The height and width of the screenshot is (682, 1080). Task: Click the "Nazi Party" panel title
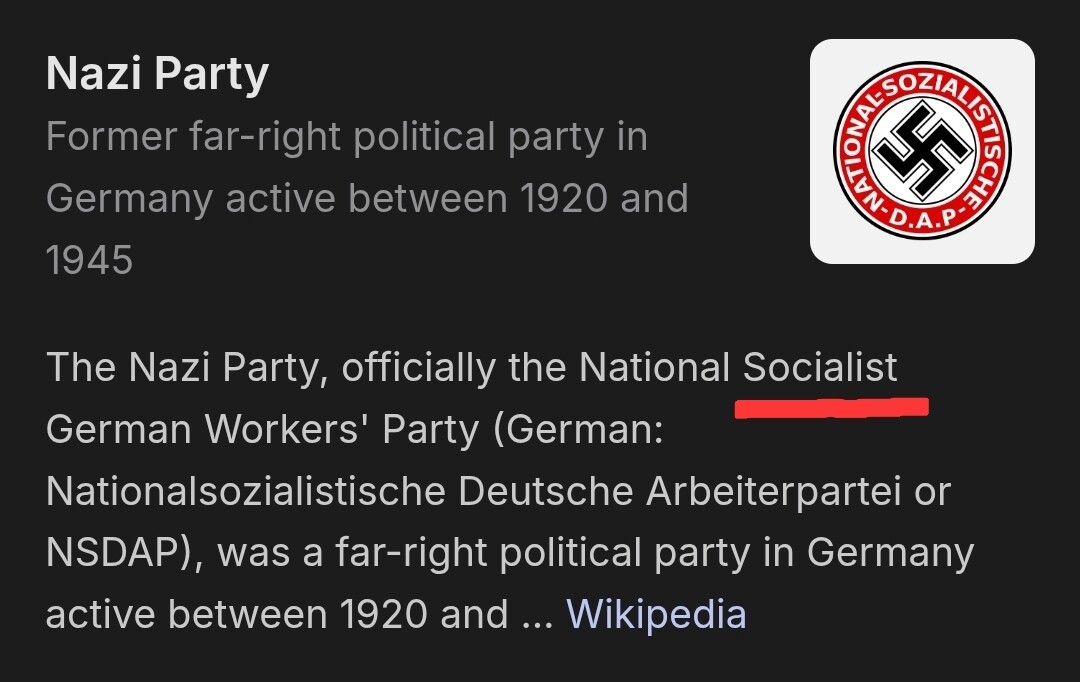157,75
